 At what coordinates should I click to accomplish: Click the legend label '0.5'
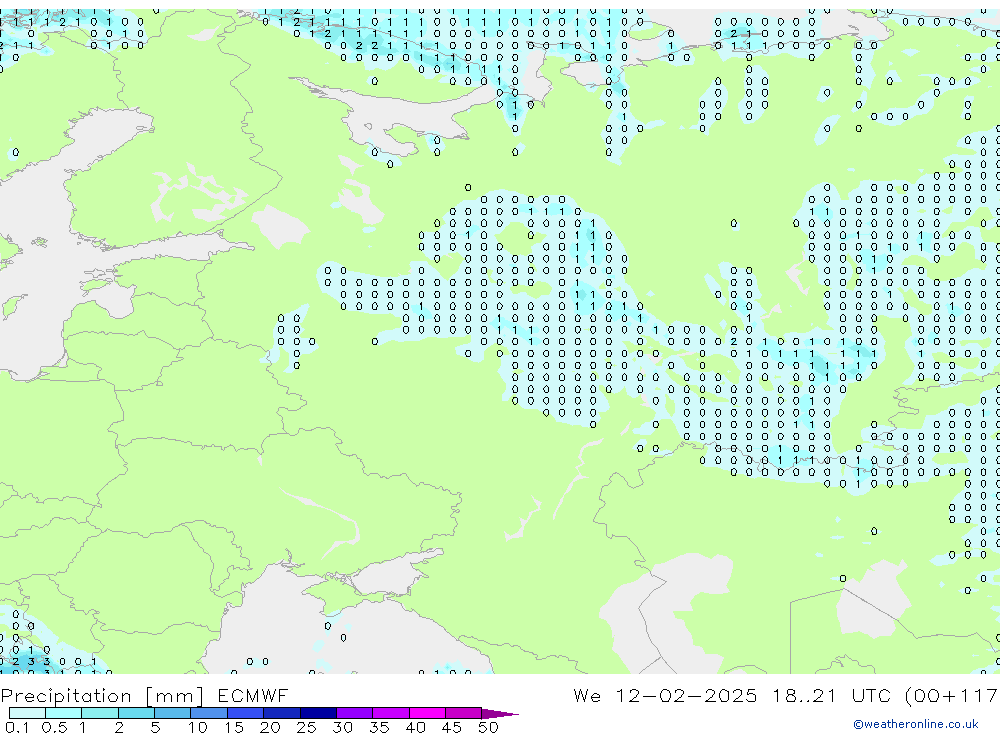(x=54, y=727)
